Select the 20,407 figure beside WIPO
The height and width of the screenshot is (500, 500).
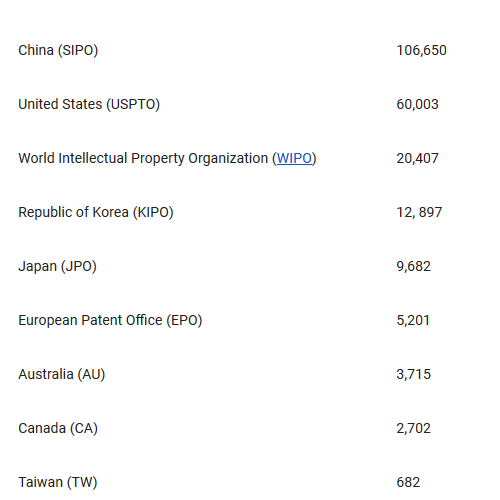(417, 158)
